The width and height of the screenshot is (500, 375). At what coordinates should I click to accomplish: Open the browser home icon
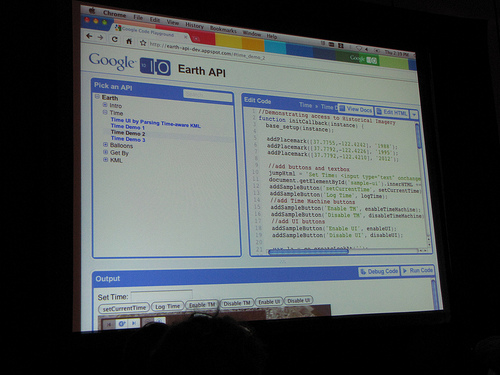coord(129,41)
